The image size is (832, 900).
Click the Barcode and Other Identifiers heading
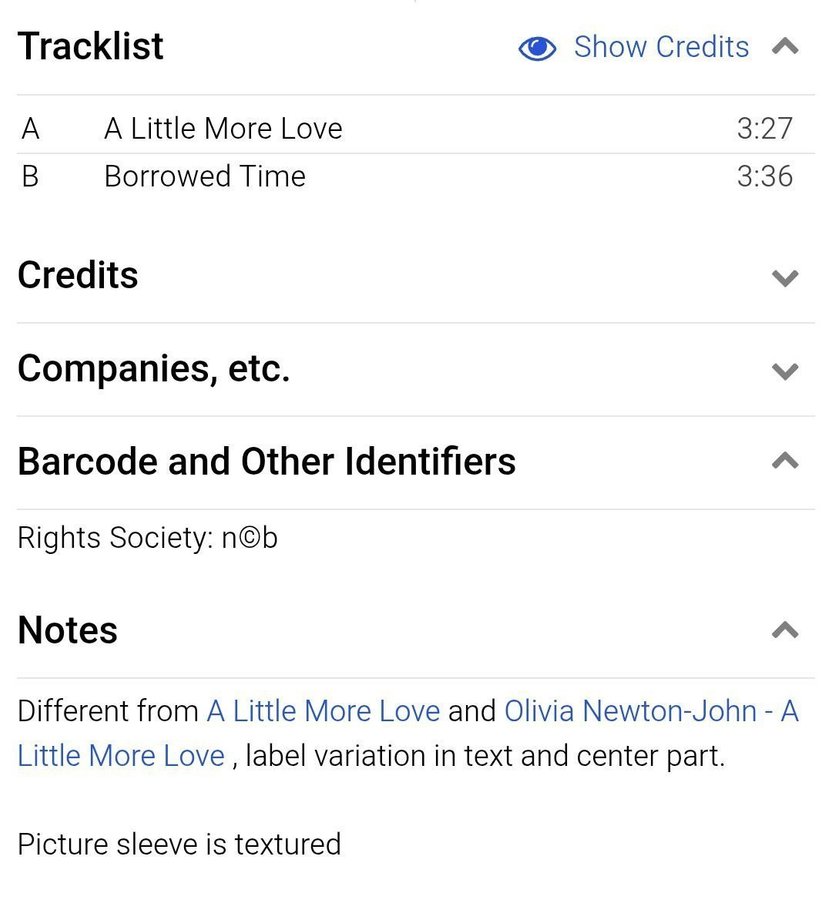(x=267, y=461)
